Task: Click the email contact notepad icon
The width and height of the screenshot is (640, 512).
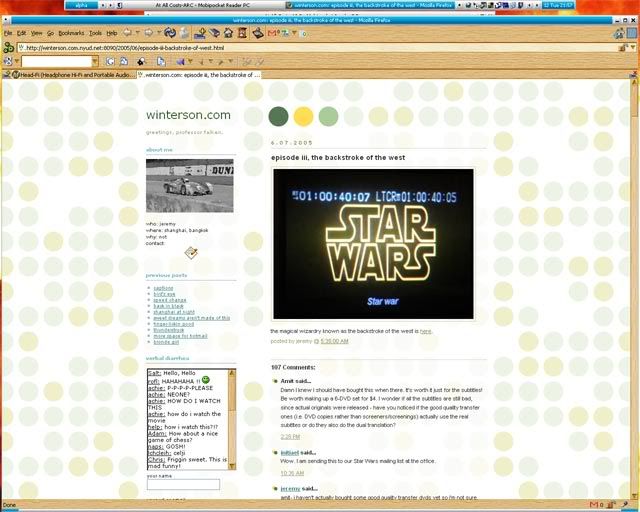Action: pos(191,252)
